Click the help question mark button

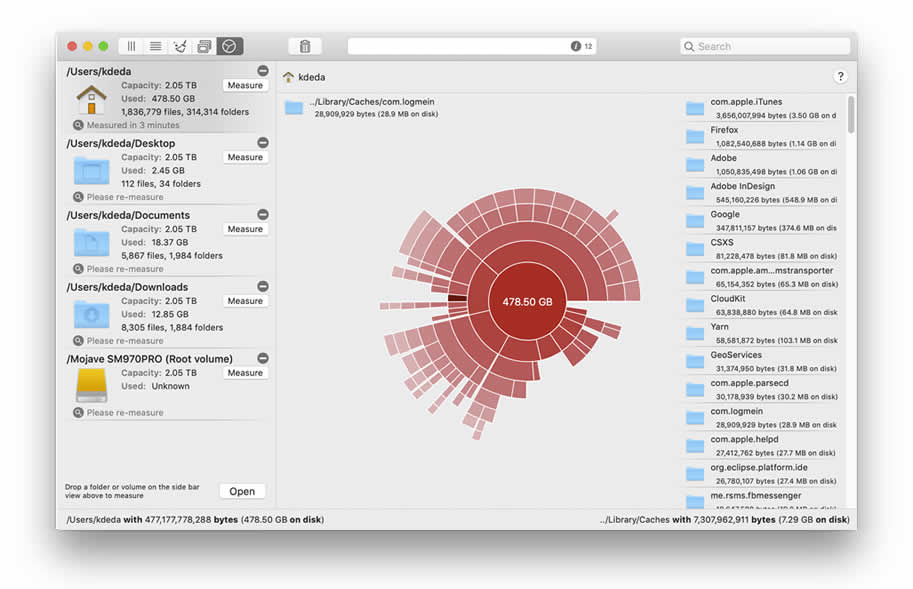[840, 76]
